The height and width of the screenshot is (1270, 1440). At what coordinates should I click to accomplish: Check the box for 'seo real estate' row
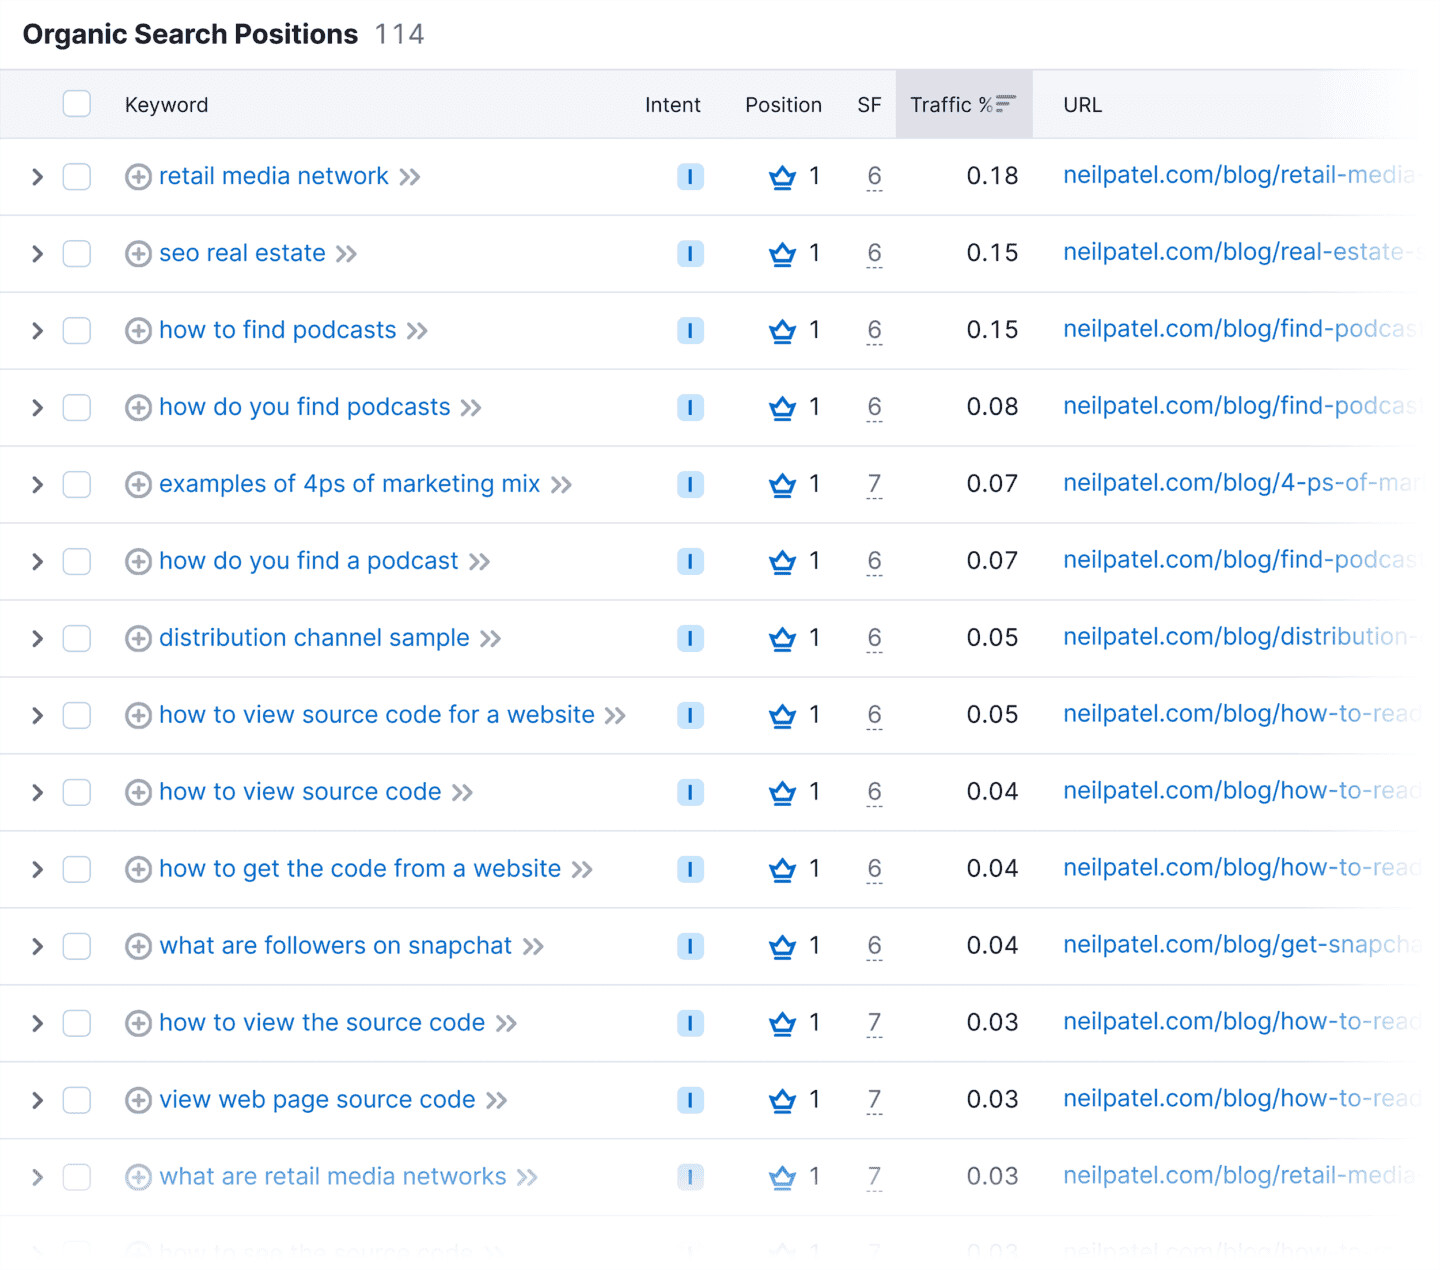click(77, 254)
